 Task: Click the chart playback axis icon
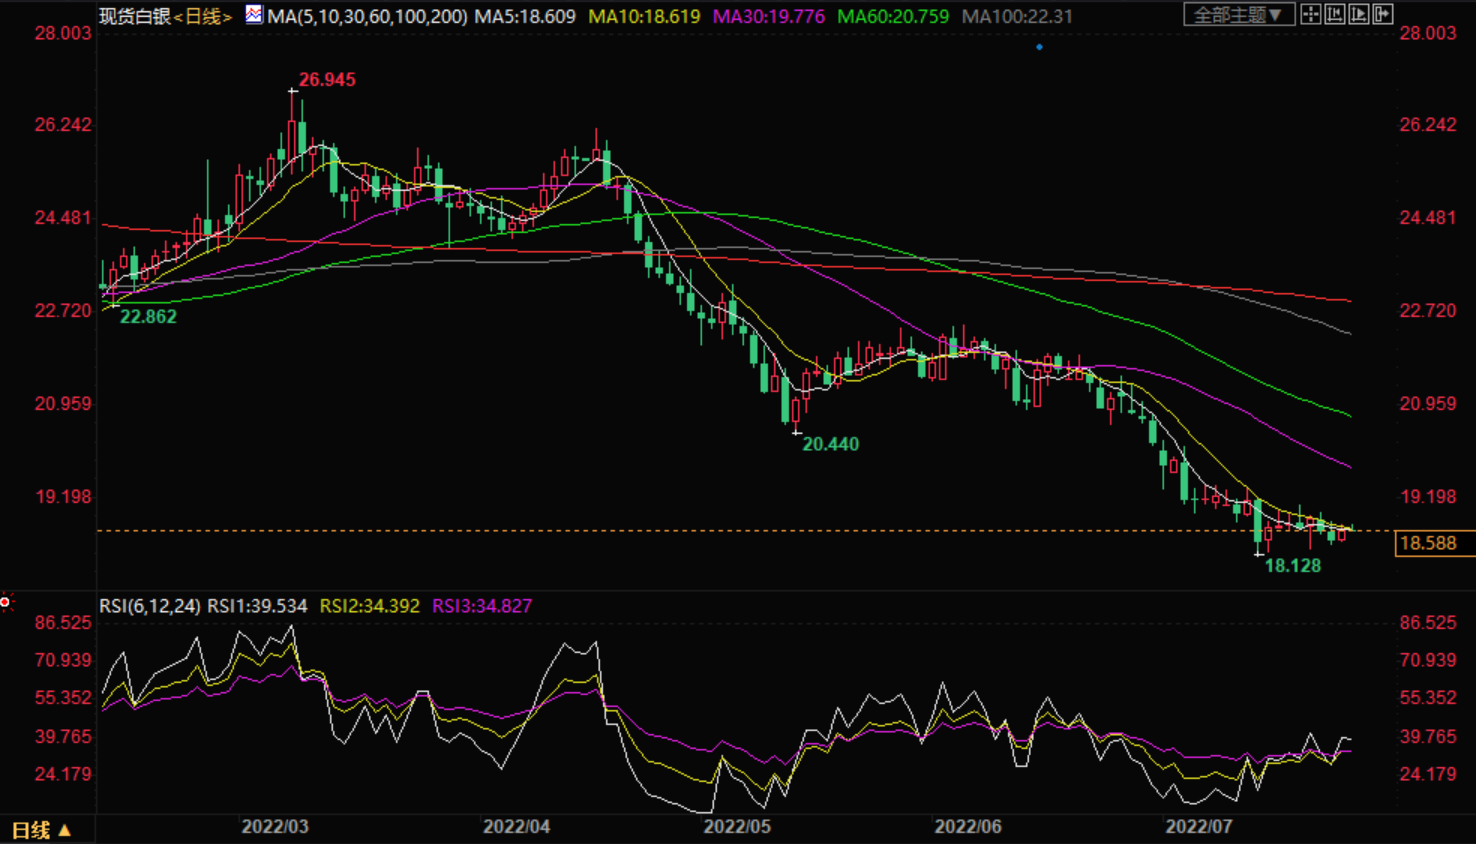(x=1359, y=14)
